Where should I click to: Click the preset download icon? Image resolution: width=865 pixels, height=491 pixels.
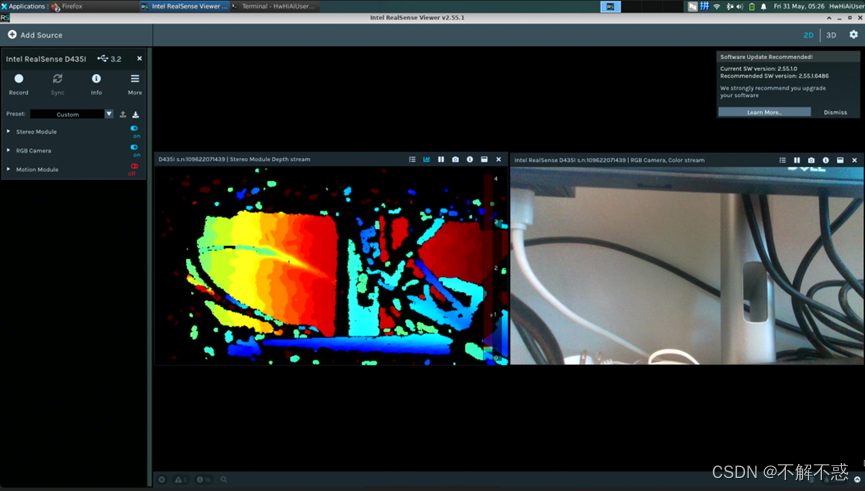136,114
